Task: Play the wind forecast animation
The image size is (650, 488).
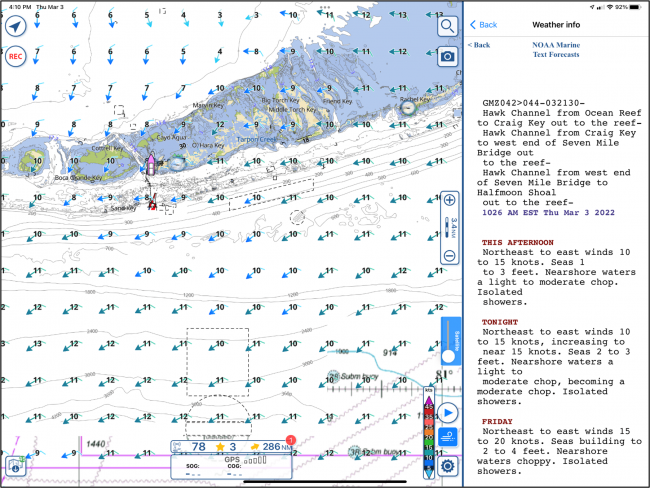Action: click(448, 412)
